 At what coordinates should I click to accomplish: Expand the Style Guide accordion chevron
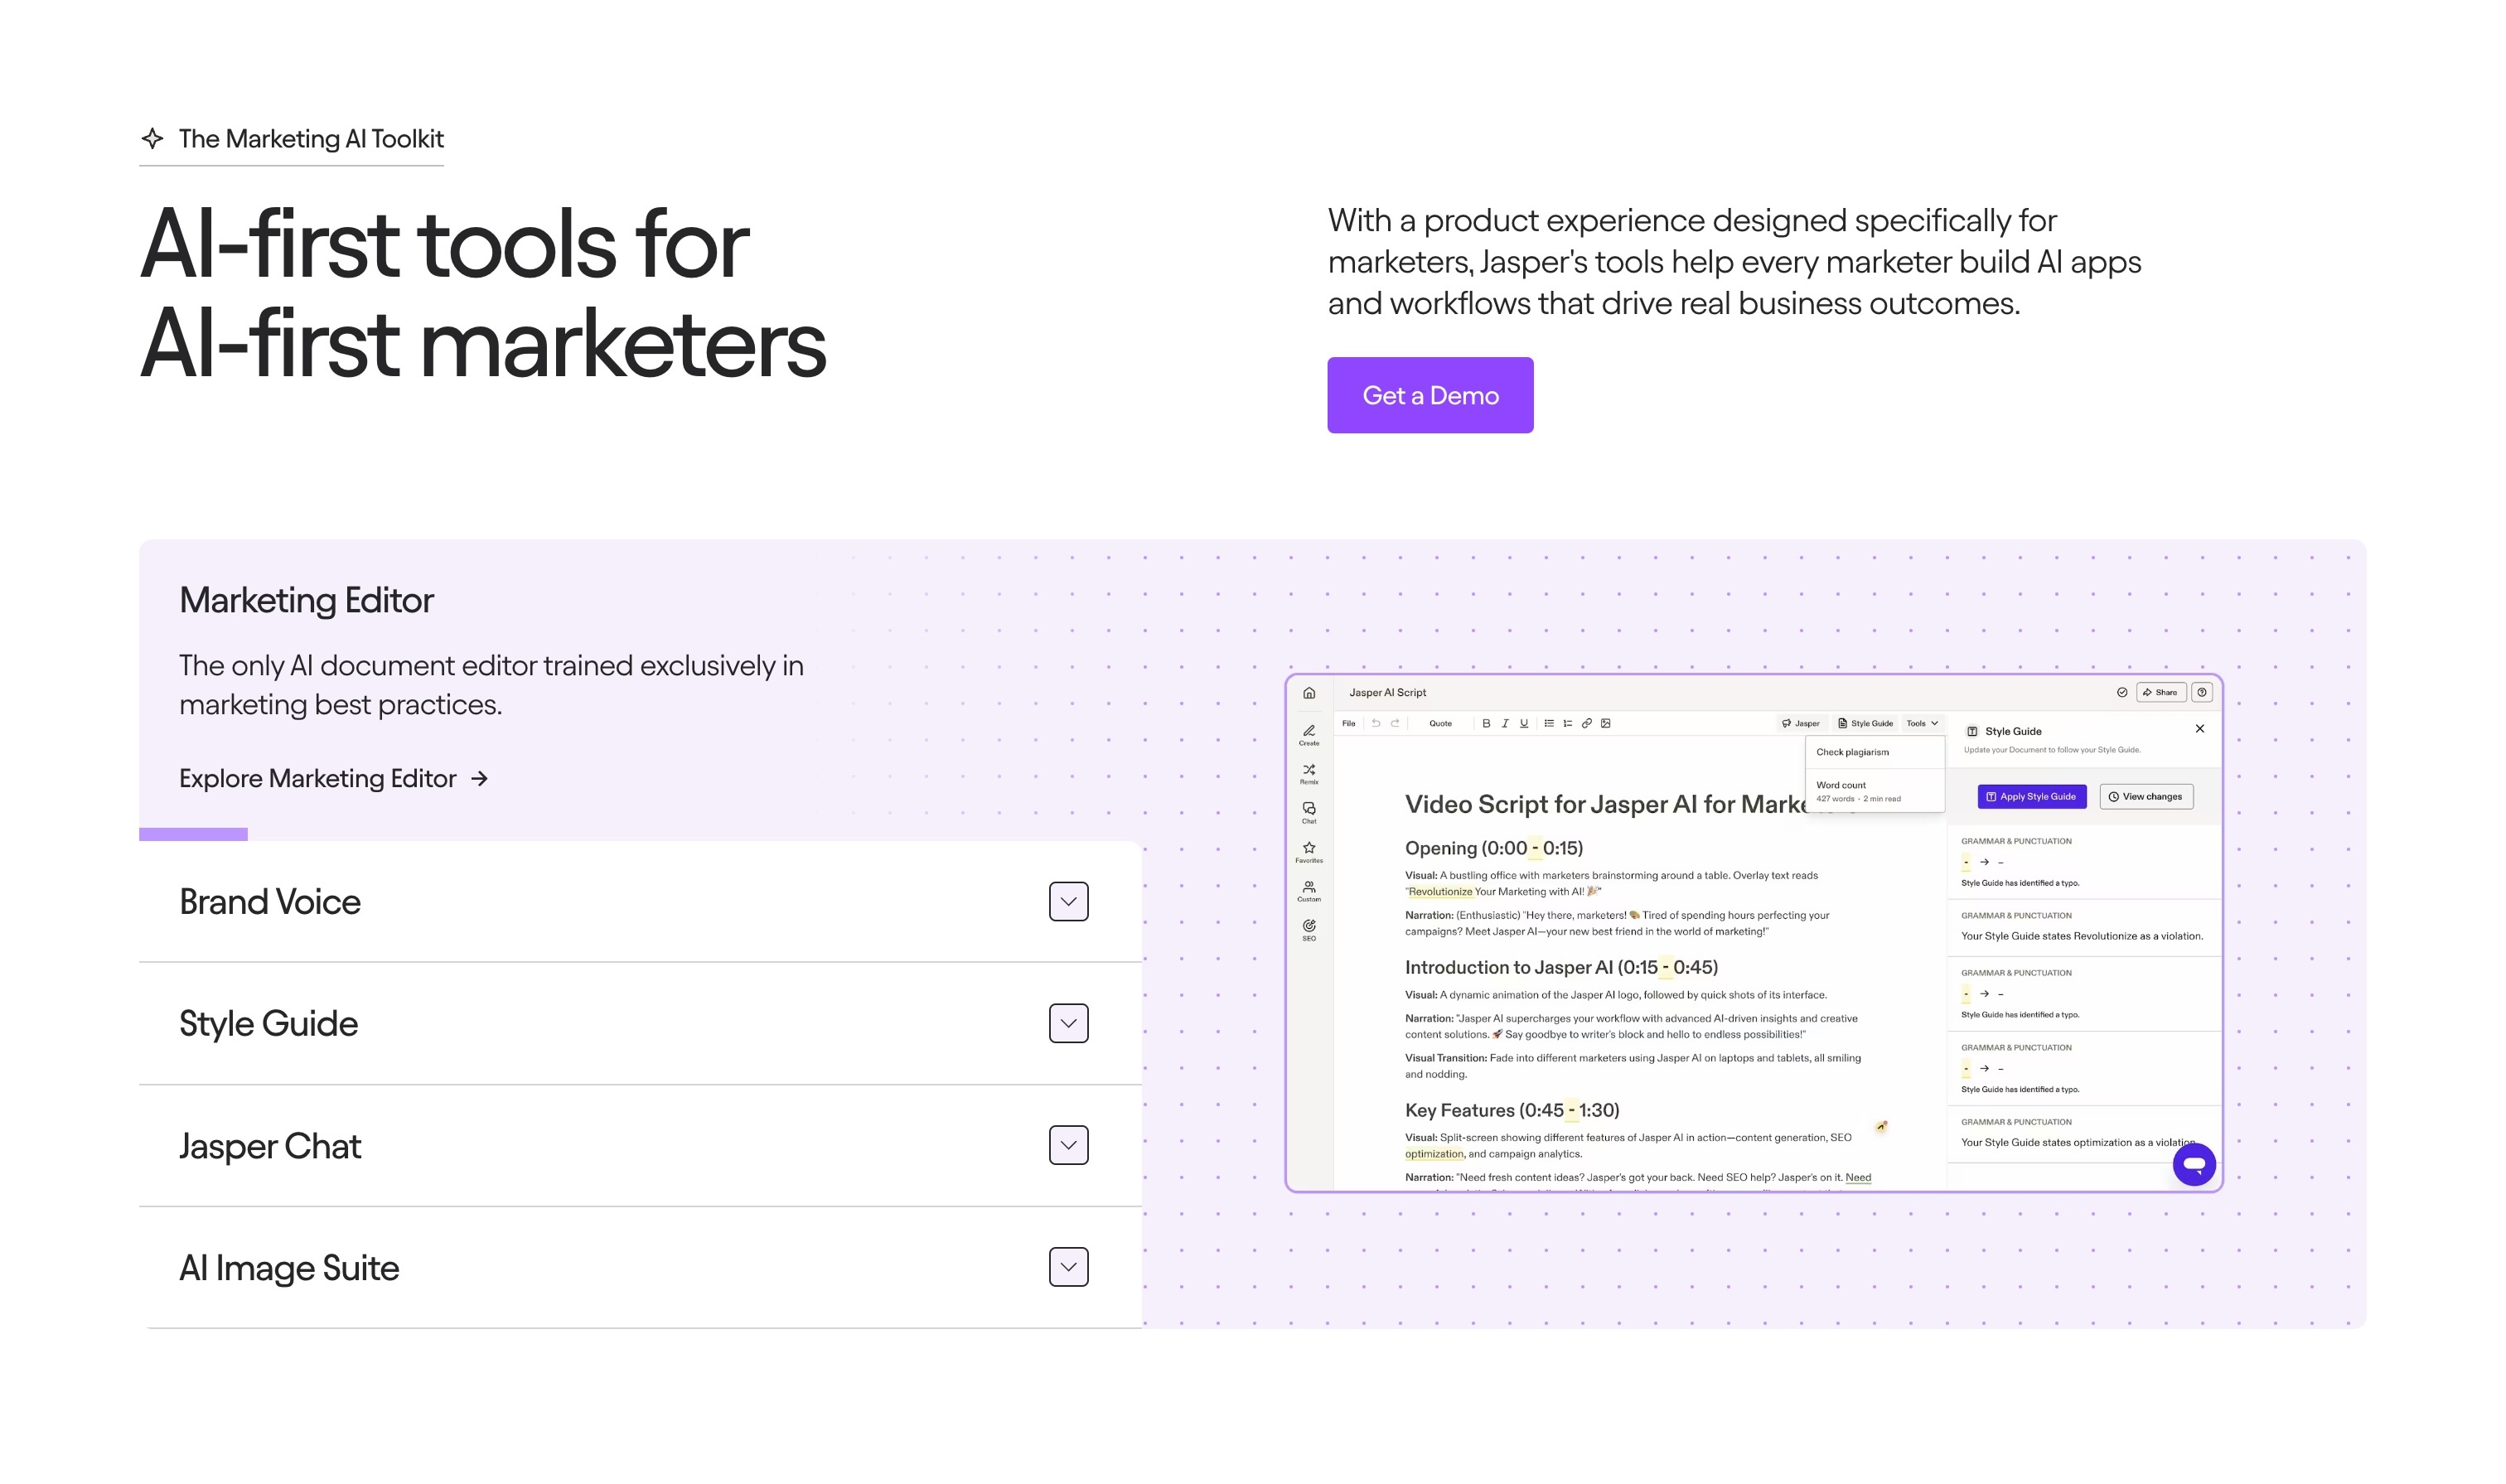[x=1068, y=1023]
